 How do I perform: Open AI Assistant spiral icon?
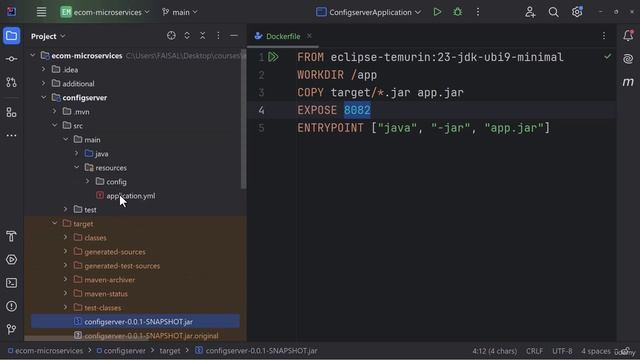tap(628, 59)
